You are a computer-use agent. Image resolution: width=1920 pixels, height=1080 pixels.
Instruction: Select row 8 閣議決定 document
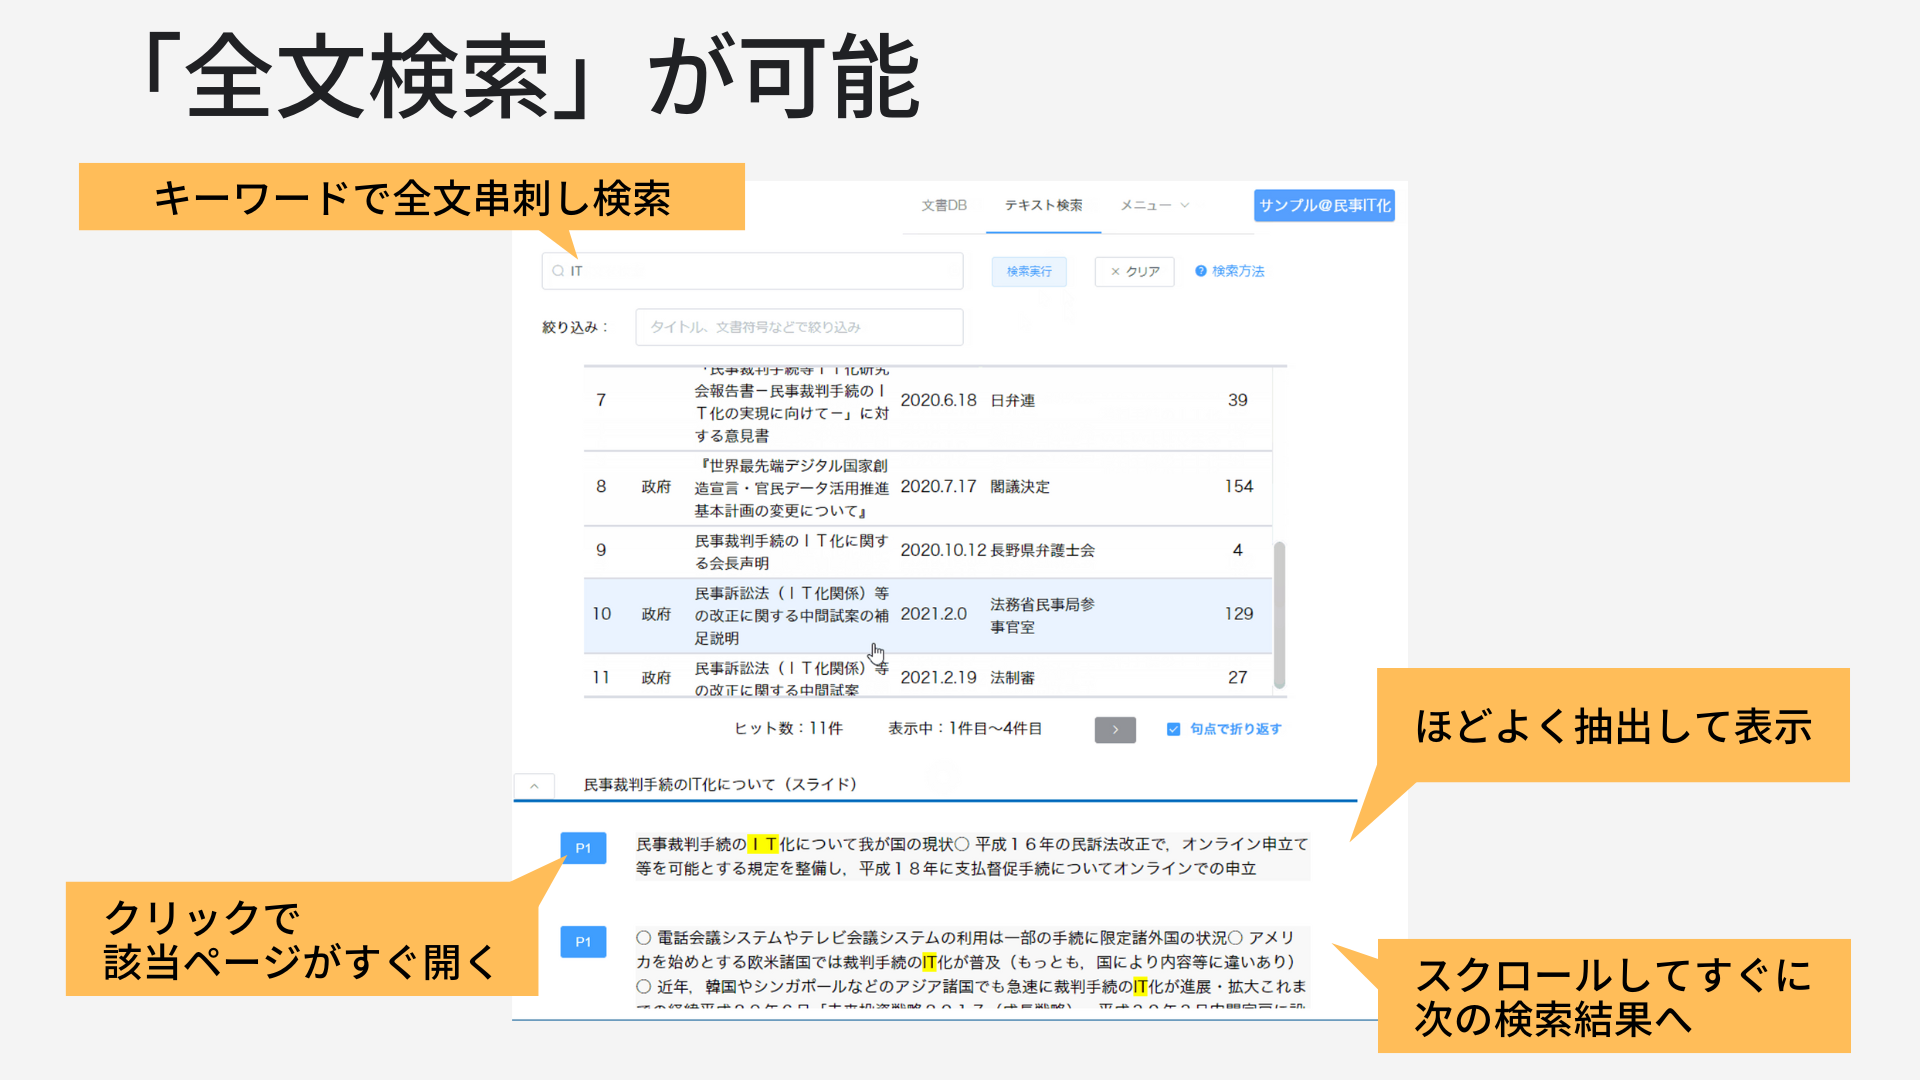click(790, 487)
